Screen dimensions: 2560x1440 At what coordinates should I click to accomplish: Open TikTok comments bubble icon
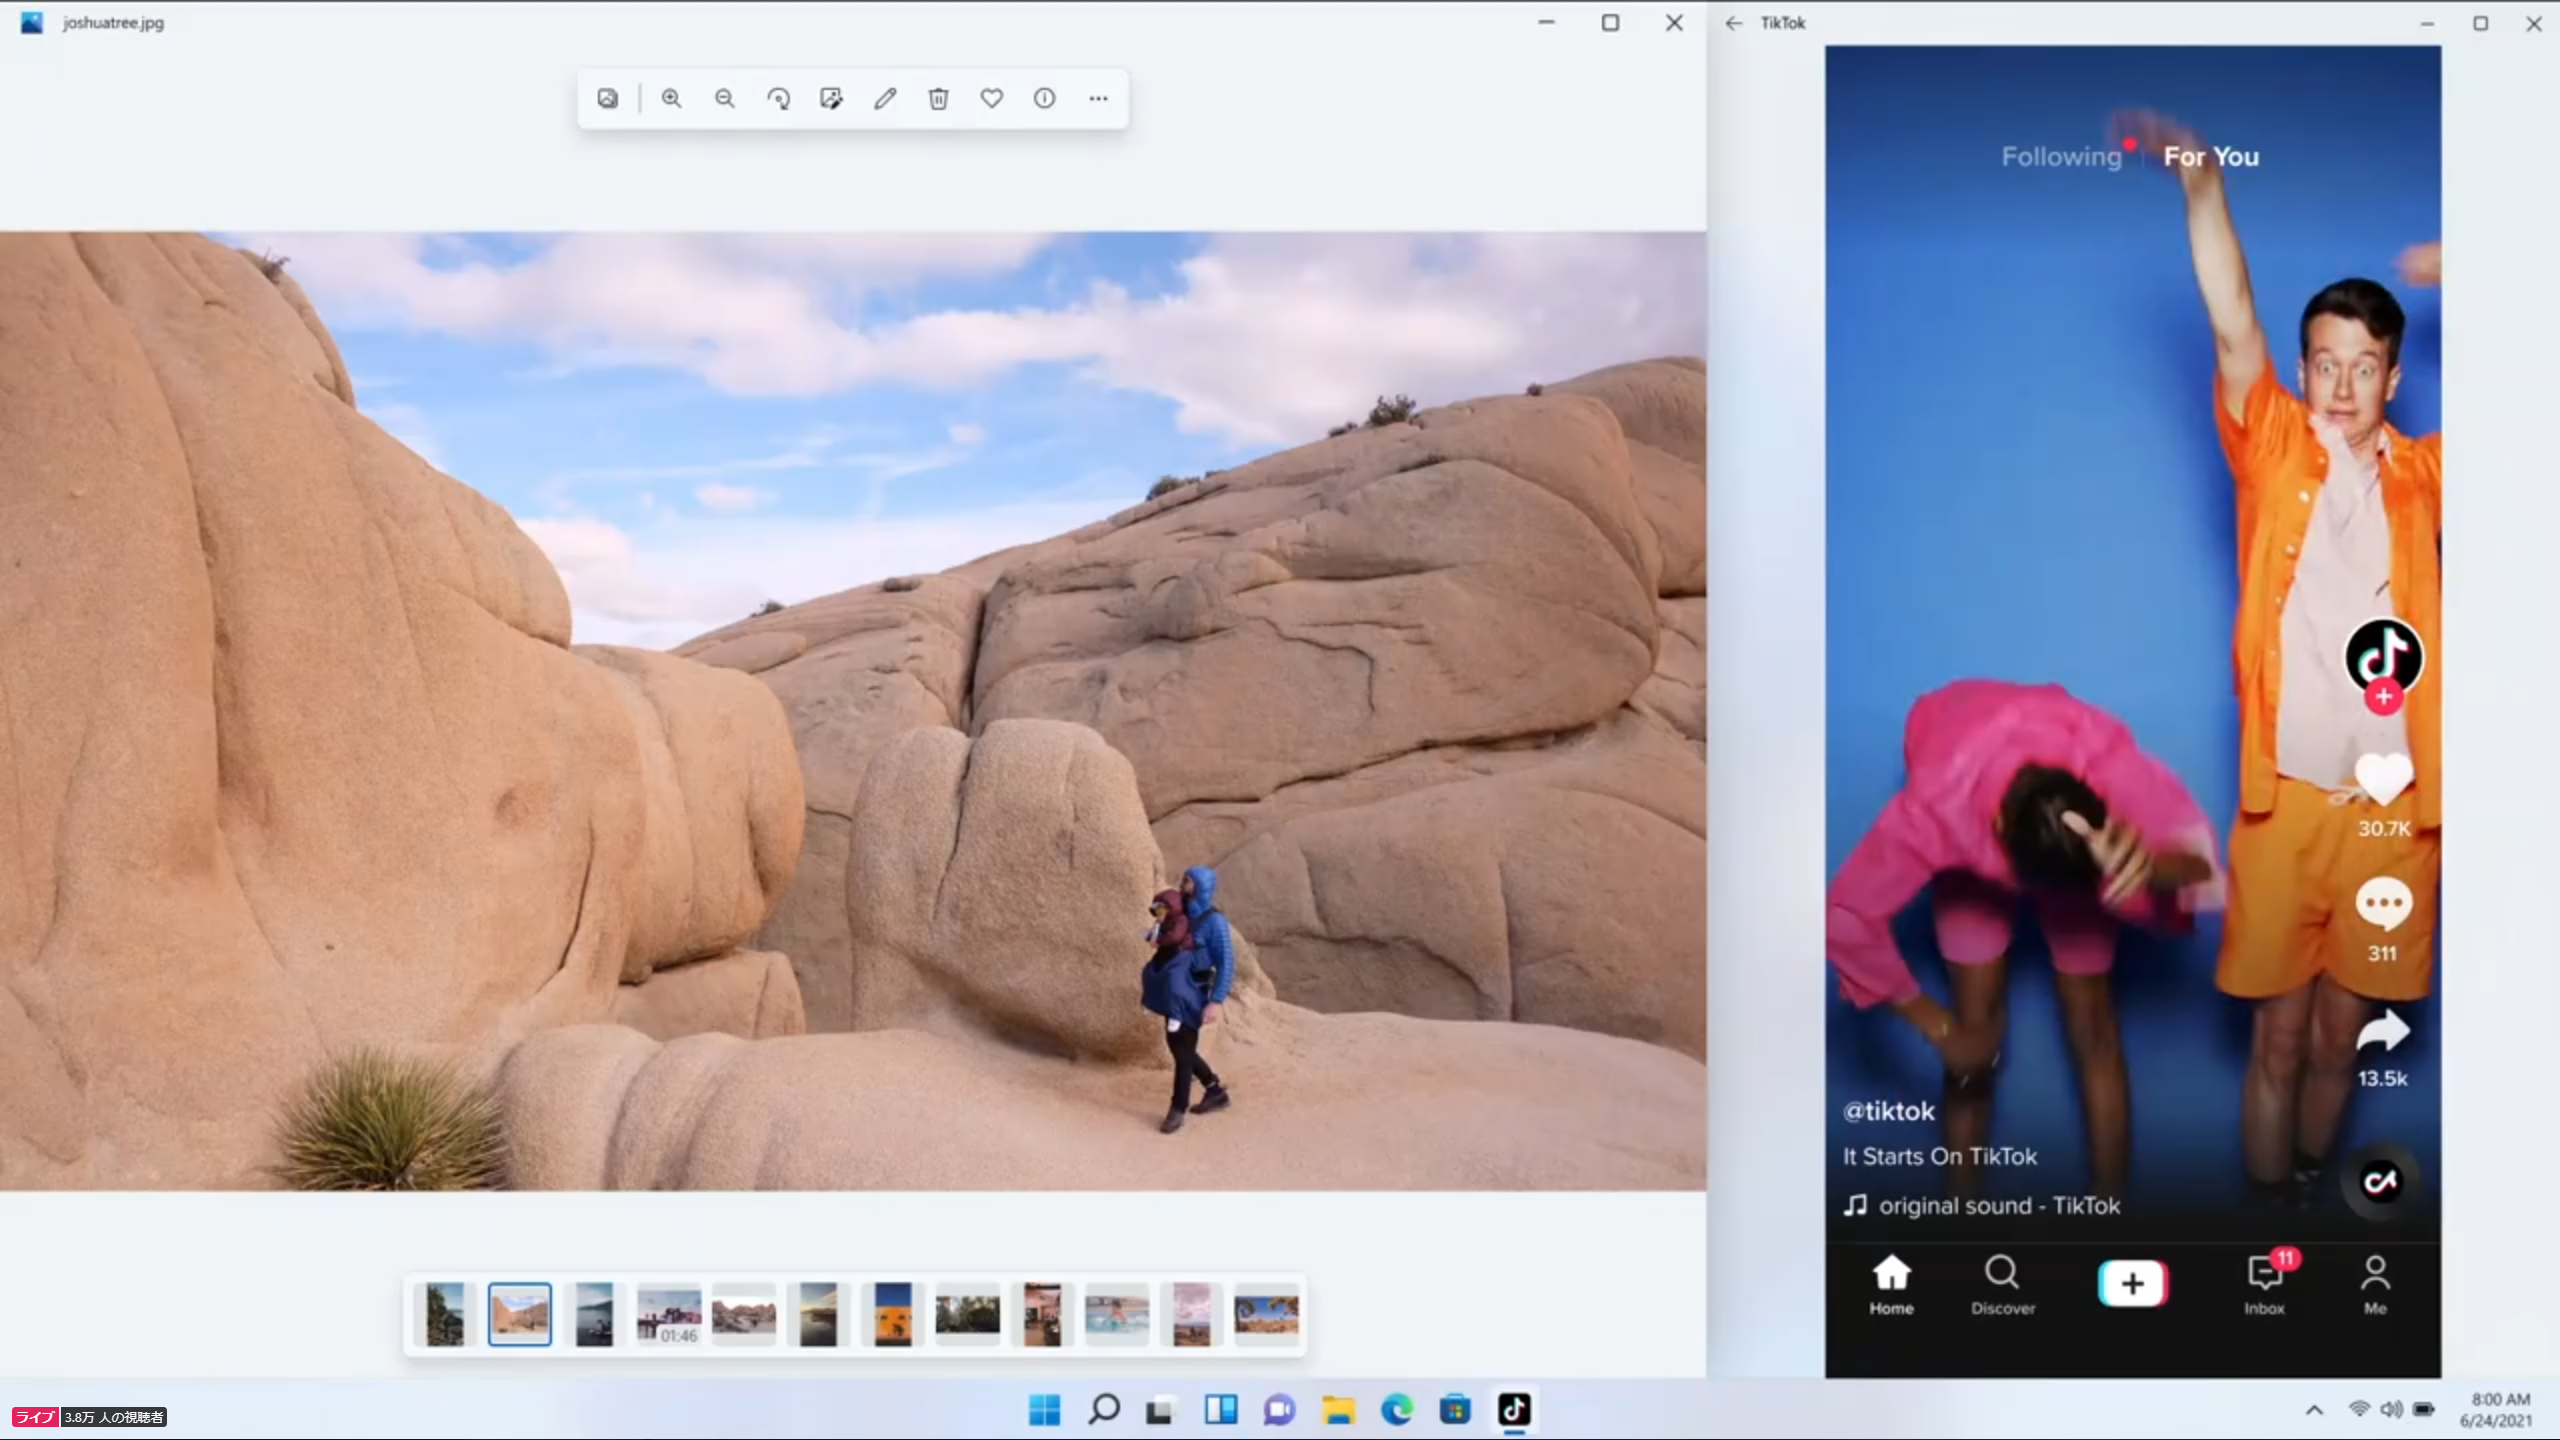(2383, 905)
